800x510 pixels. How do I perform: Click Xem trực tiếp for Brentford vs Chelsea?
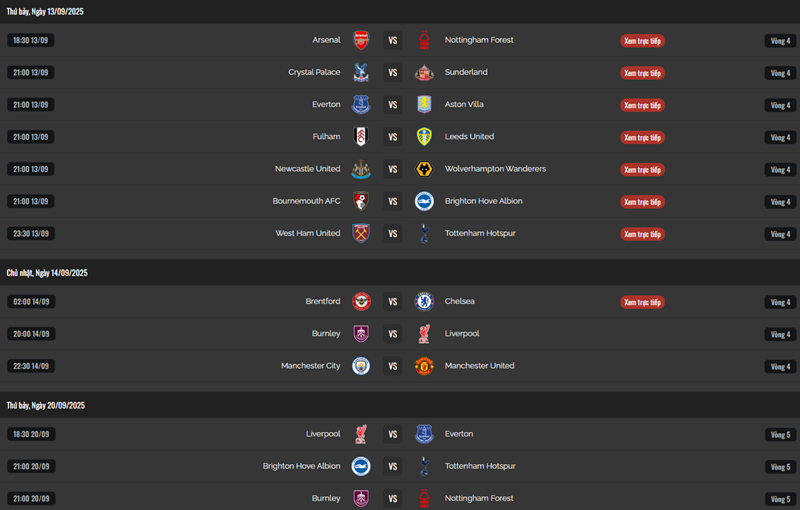[x=642, y=302]
